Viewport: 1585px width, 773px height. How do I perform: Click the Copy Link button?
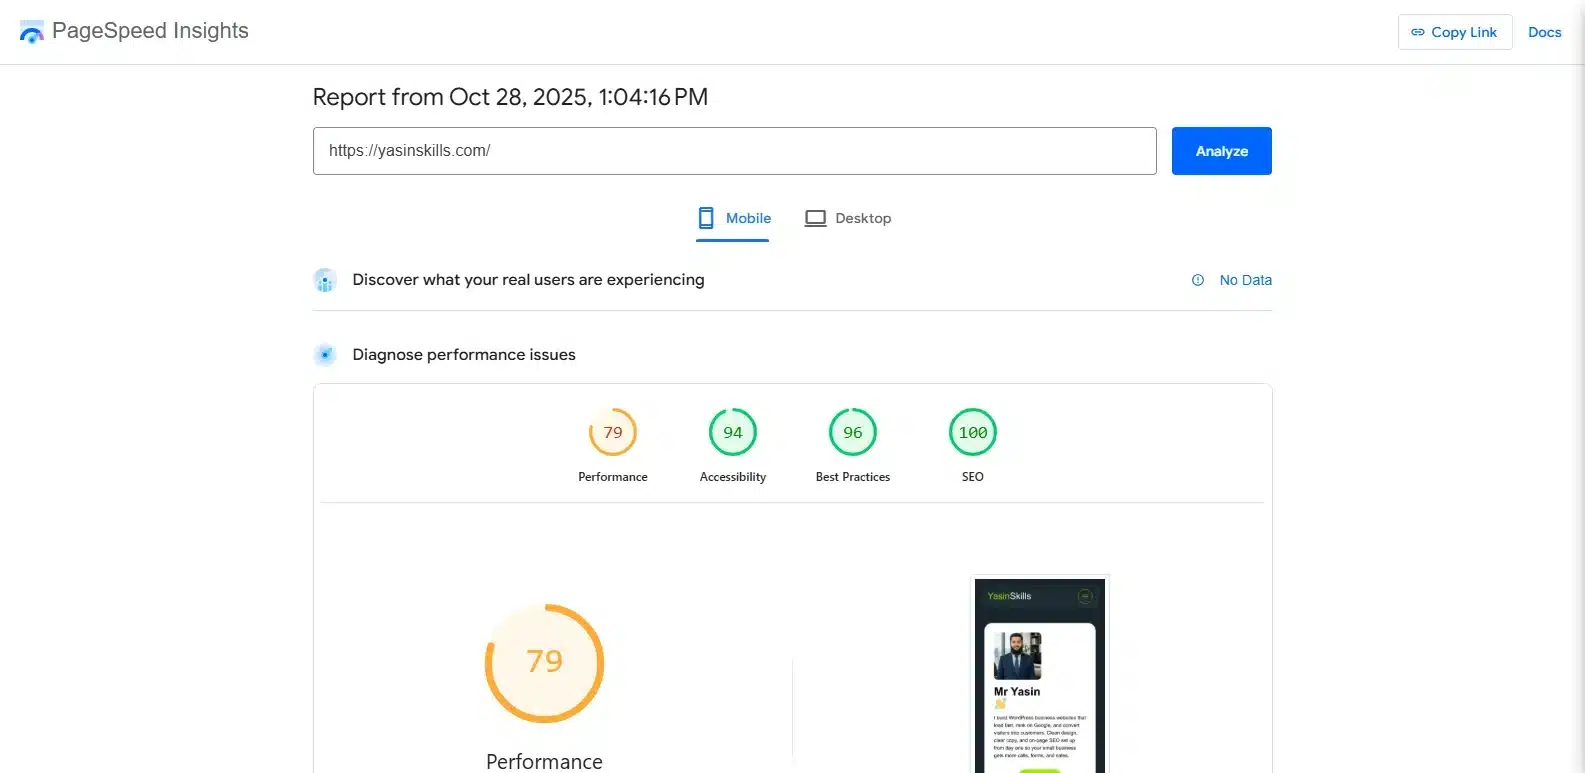click(x=1454, y=32)
